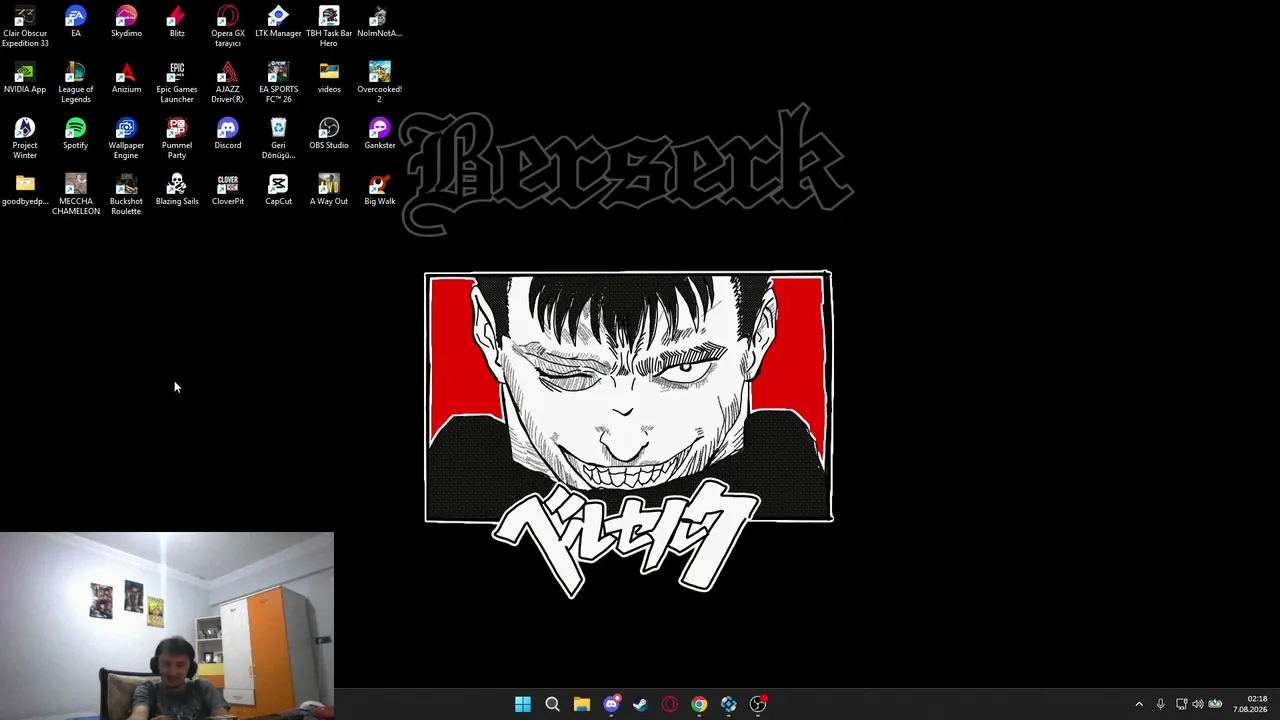
Task: Click the OBS Studio desktop shortcut
Action: click(x=329, y=134)
